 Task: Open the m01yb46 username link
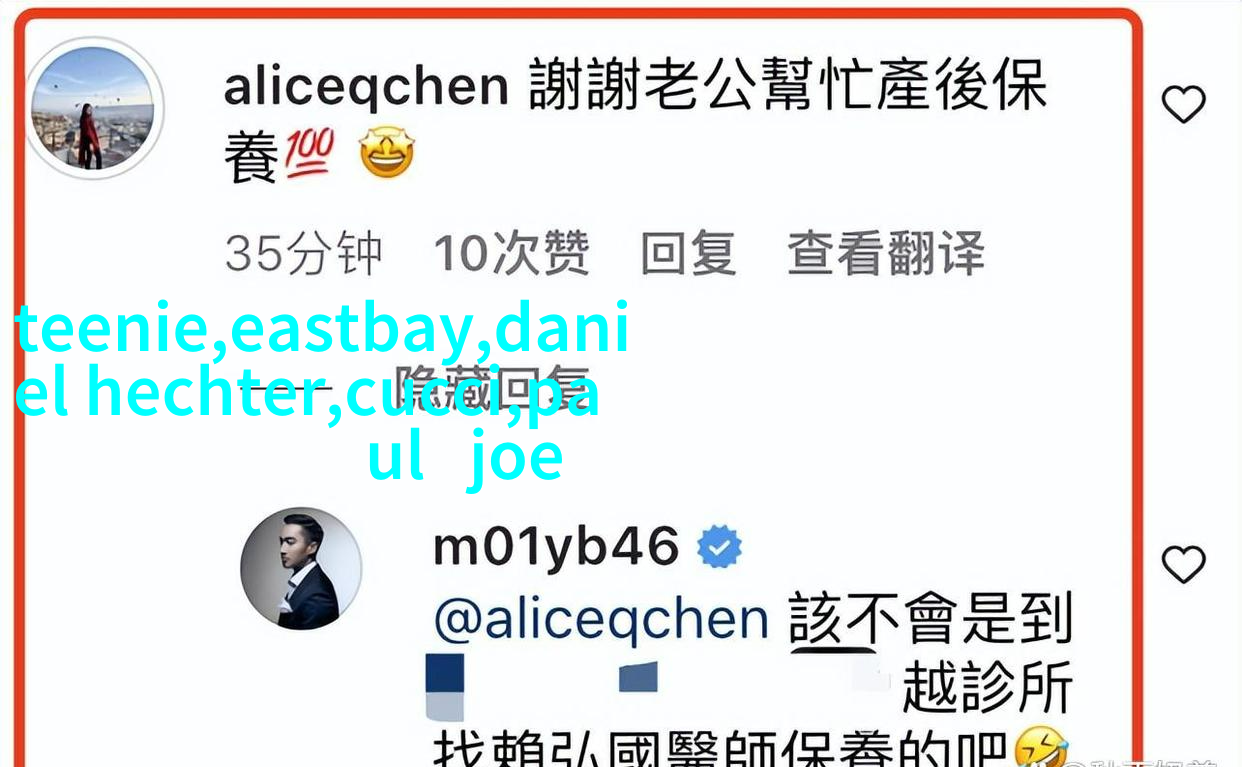coord(556,547)
